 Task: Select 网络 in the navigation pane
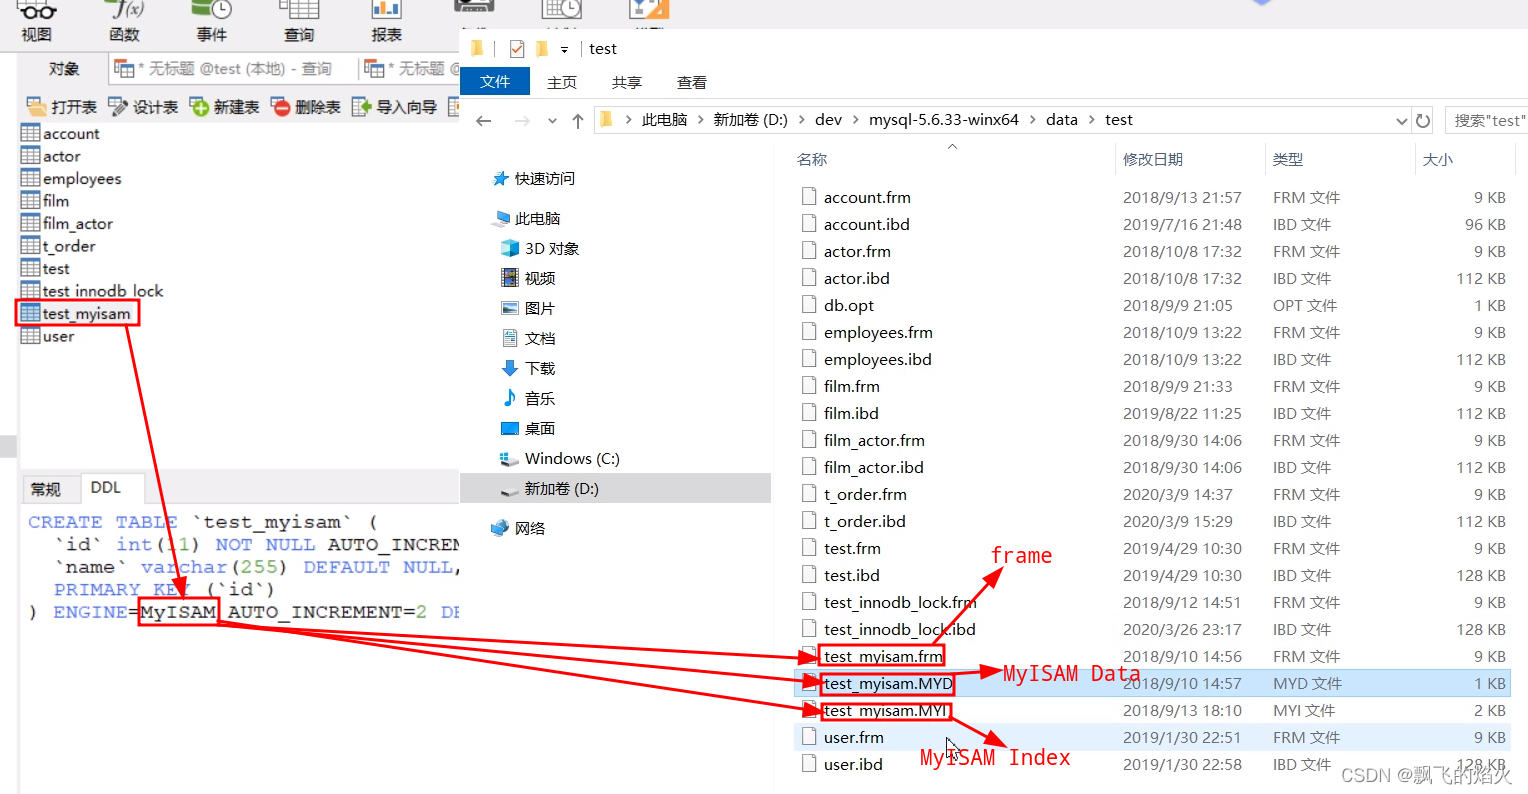coord(519,529)
